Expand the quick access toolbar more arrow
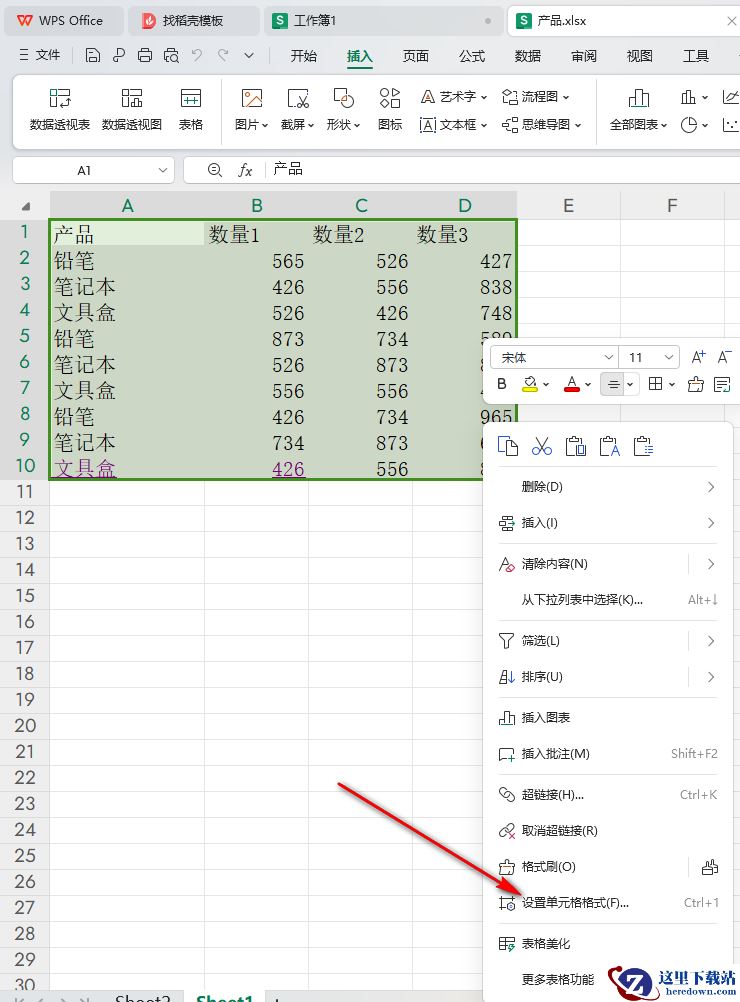740x1002 pixels. pos(249,56)
